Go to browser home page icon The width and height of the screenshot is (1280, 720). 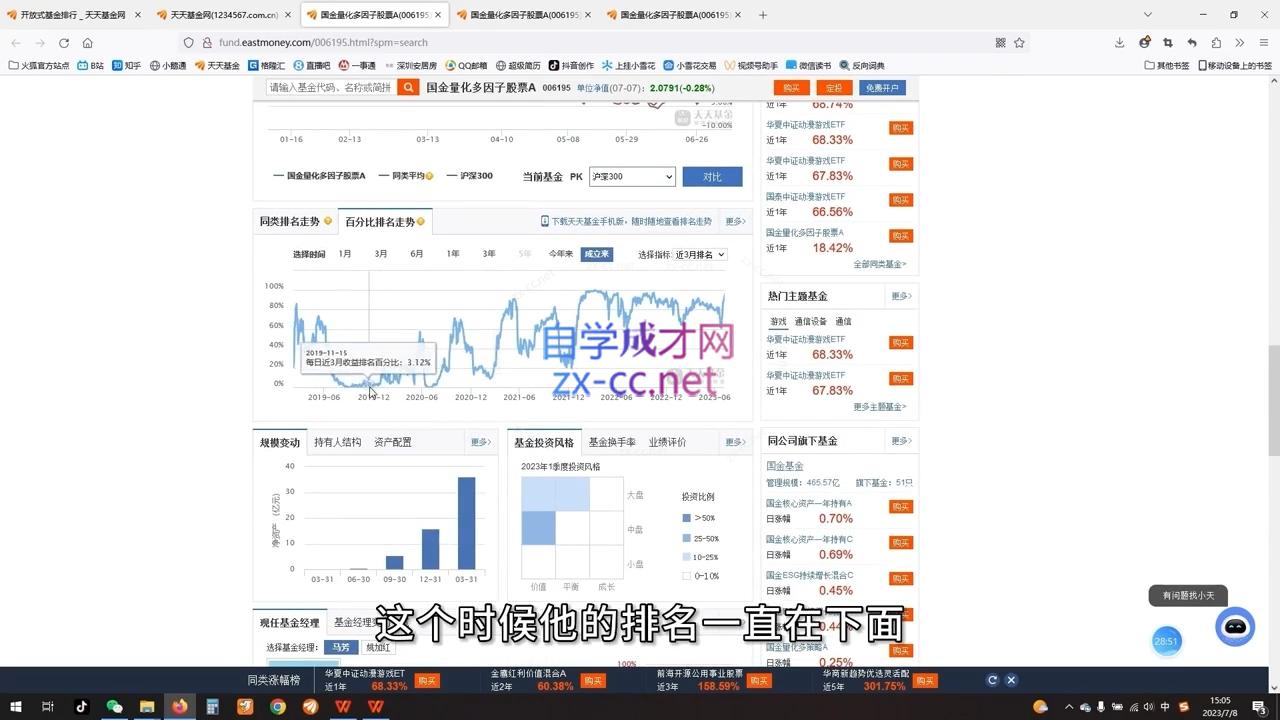click(88, 43)
